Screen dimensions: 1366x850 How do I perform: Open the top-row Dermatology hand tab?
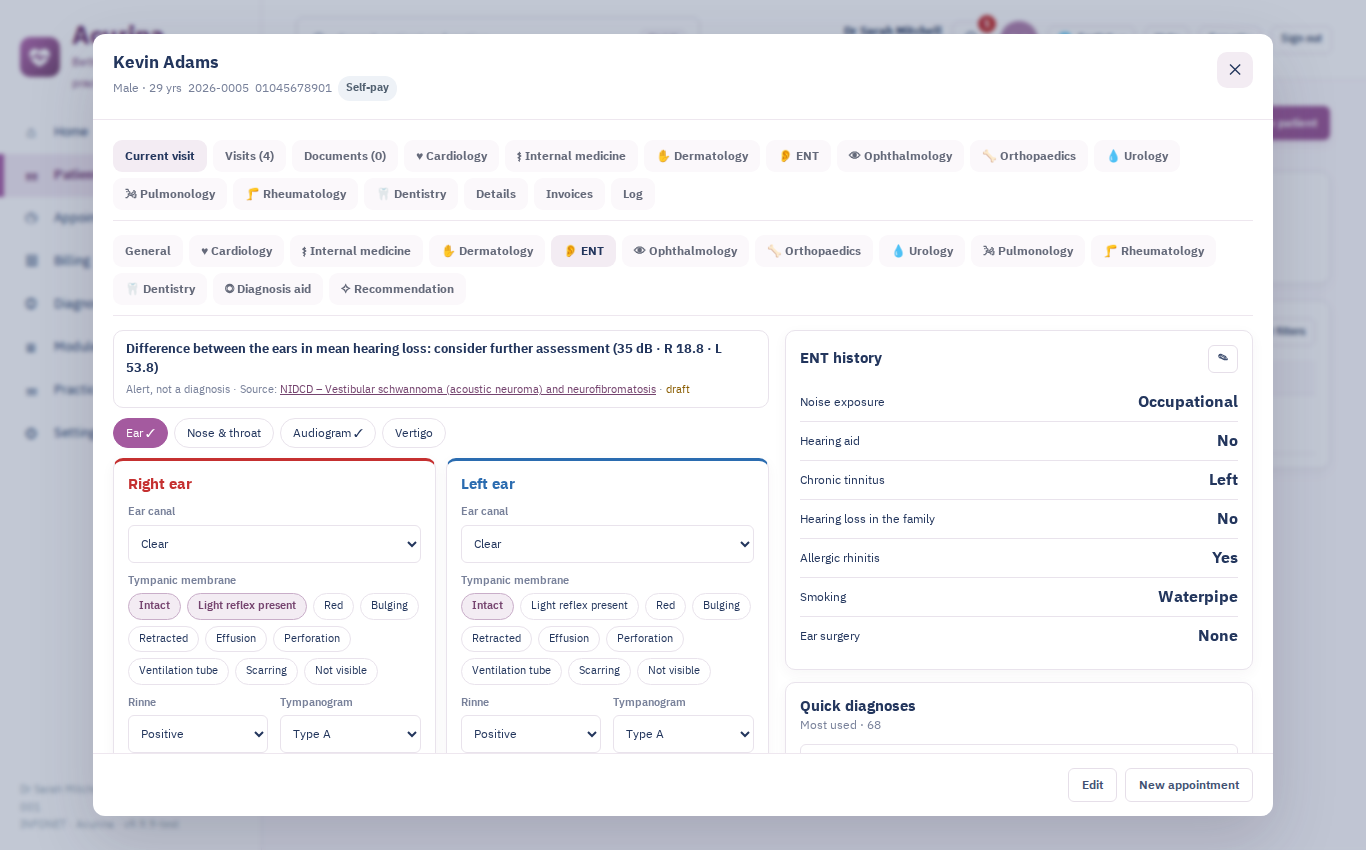(x=702, y=156)
